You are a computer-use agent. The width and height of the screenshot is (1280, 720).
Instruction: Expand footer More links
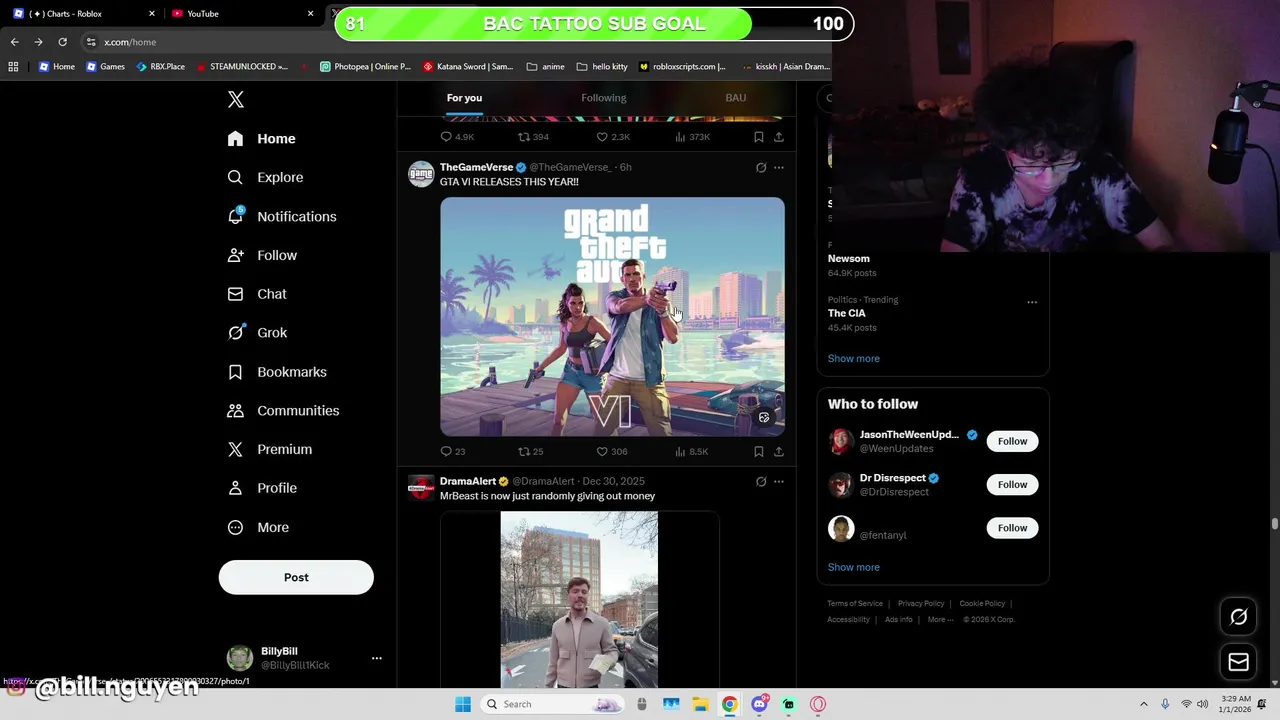coord(939,620)
